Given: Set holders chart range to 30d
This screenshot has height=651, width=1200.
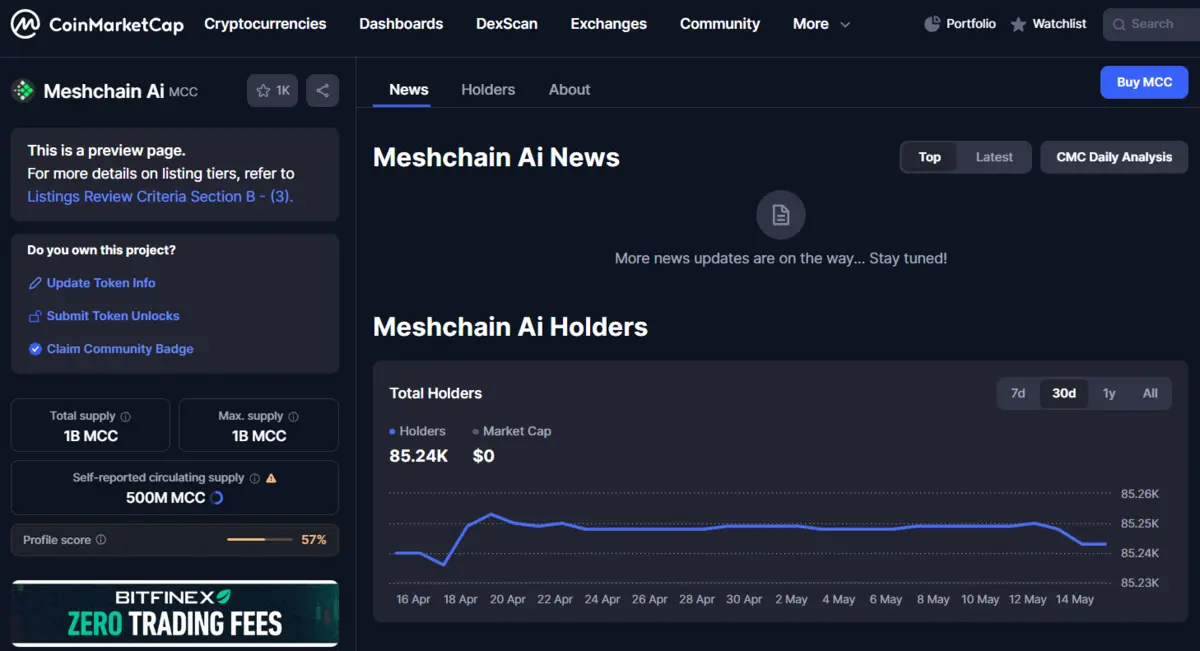Looking at the screenshot, I should [x=1064, y=393].
